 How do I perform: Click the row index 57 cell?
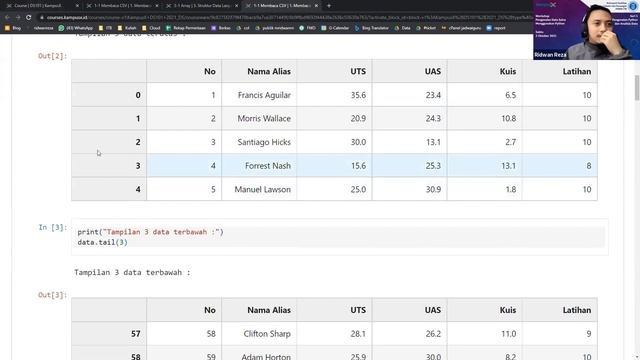(109, 333)
